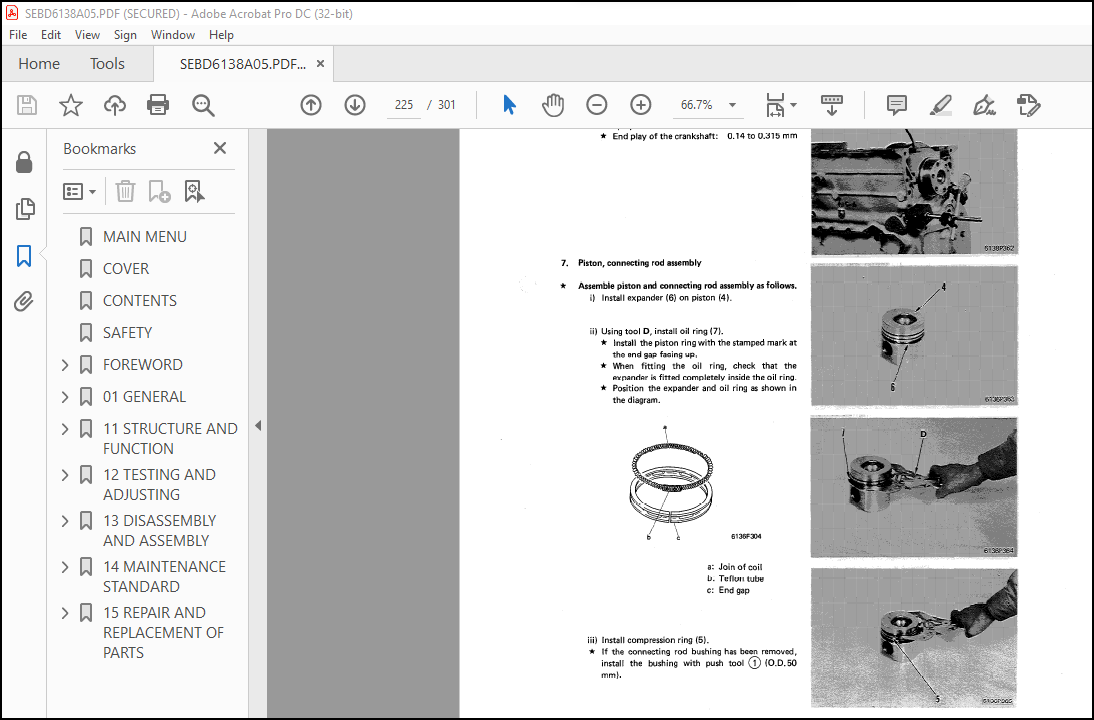Open the Sign menu
1094x720 pixels.
[125, 35]
